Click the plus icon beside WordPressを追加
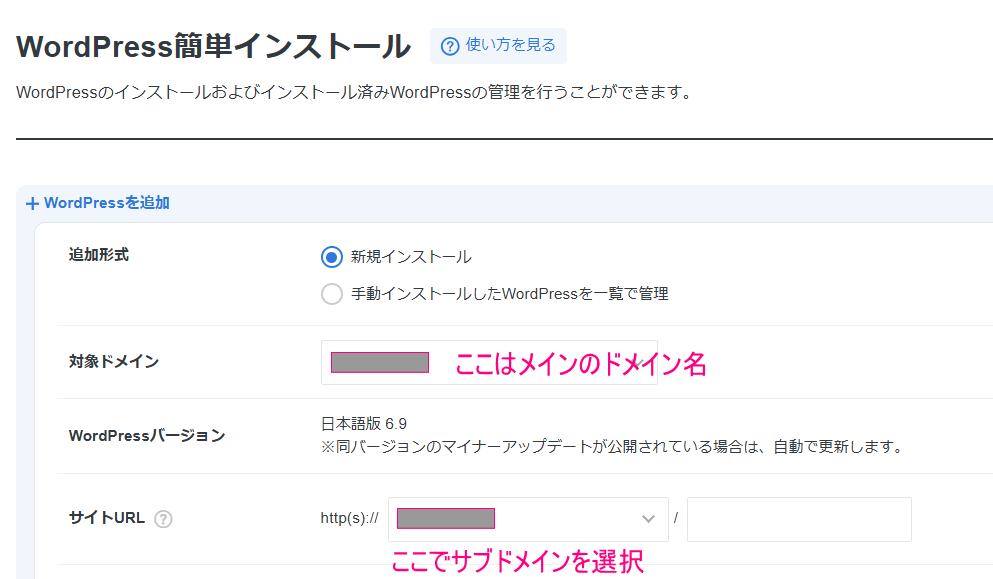This screenshot has height=579, width=993. point(32,203)
